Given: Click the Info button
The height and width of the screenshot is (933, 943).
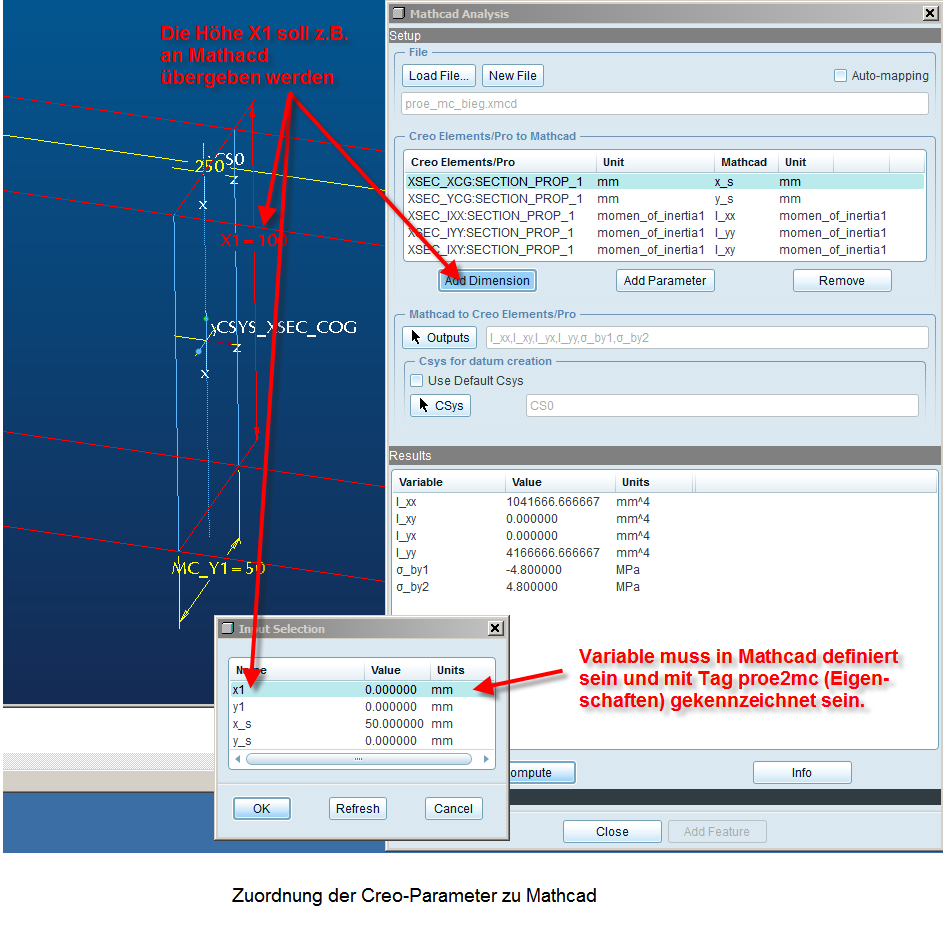Looking at the screenshot, I should [802, 772].
